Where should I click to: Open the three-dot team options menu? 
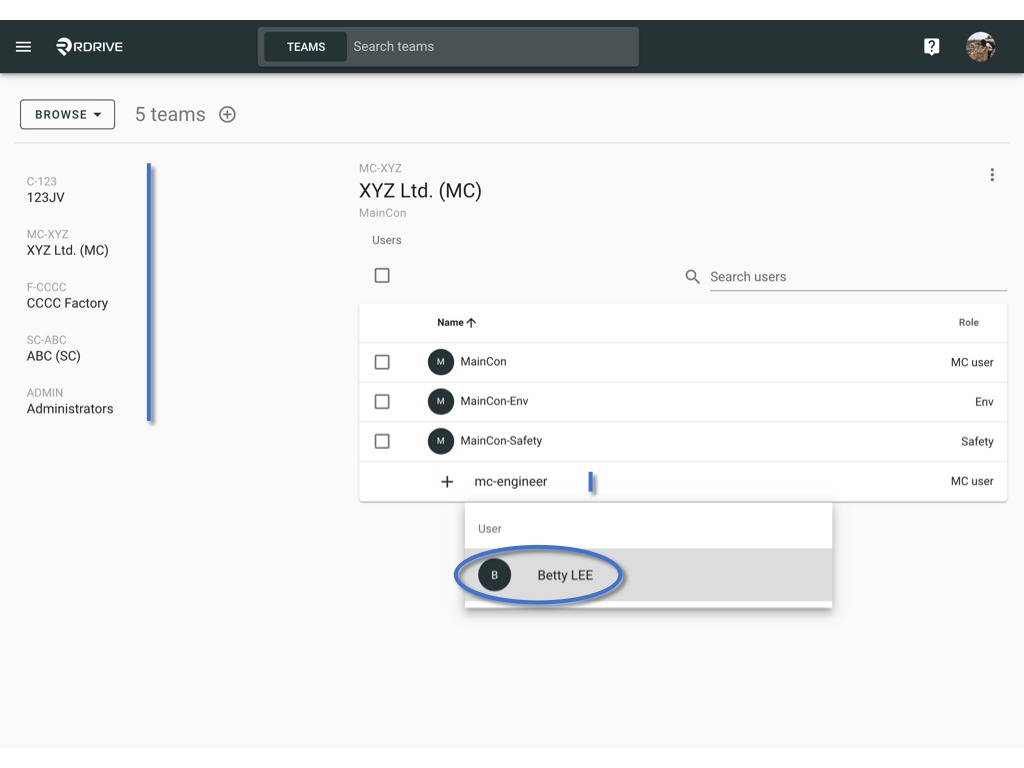(x=992, y=175)
